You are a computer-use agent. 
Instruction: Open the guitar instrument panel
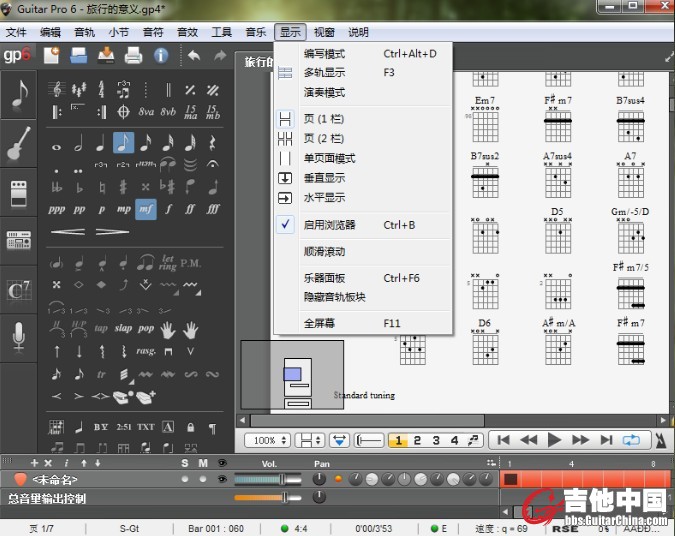click(x=18, y=144)
